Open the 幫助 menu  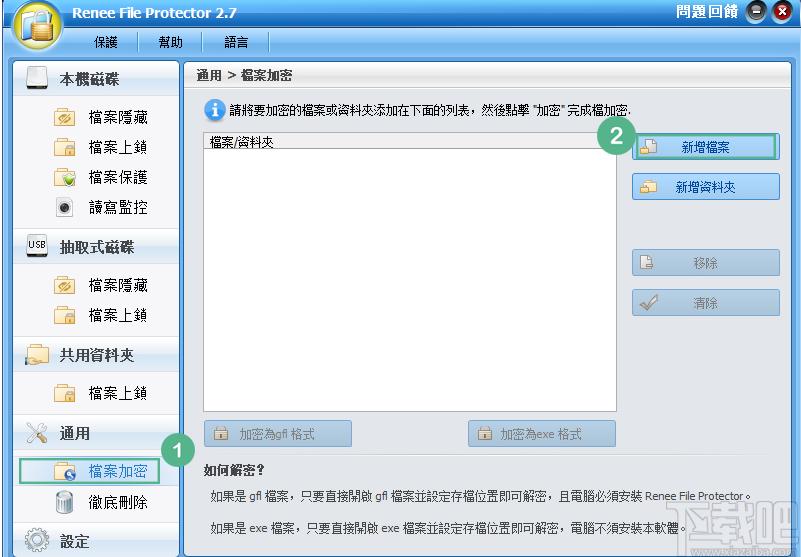tap(170, 42)
